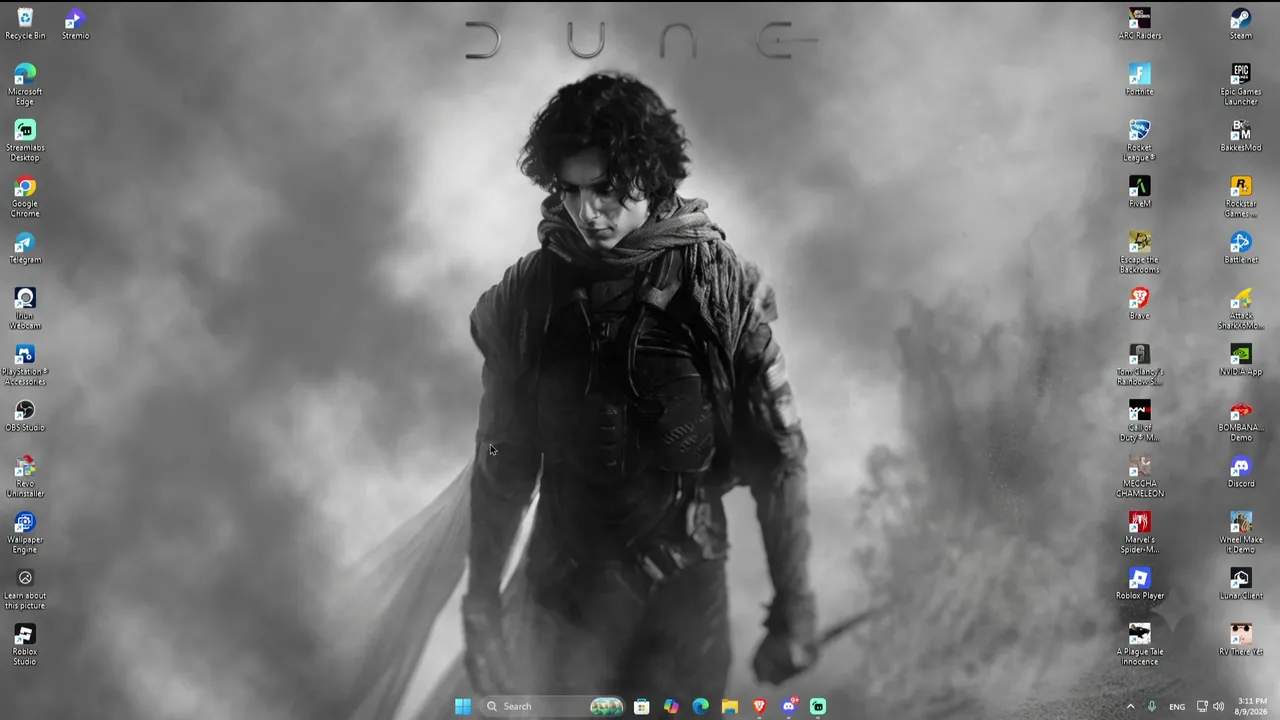Image resolution: width=1280 pixels, height=720 pixels.
Task: Click the Wheel Make It Demo icon
Action: tap(1241, 532)
